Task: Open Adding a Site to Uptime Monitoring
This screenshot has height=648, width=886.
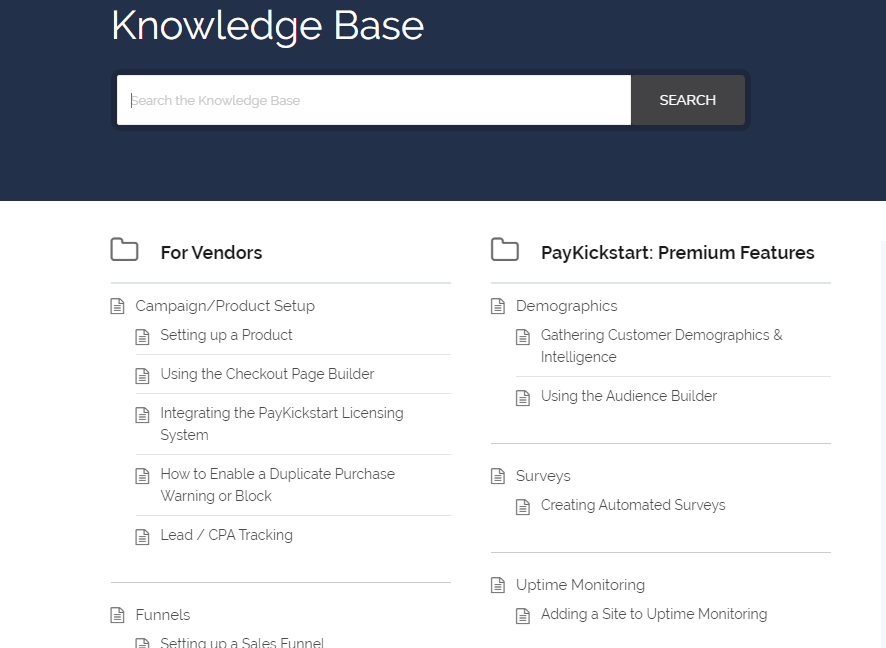Action: (654, 614)
